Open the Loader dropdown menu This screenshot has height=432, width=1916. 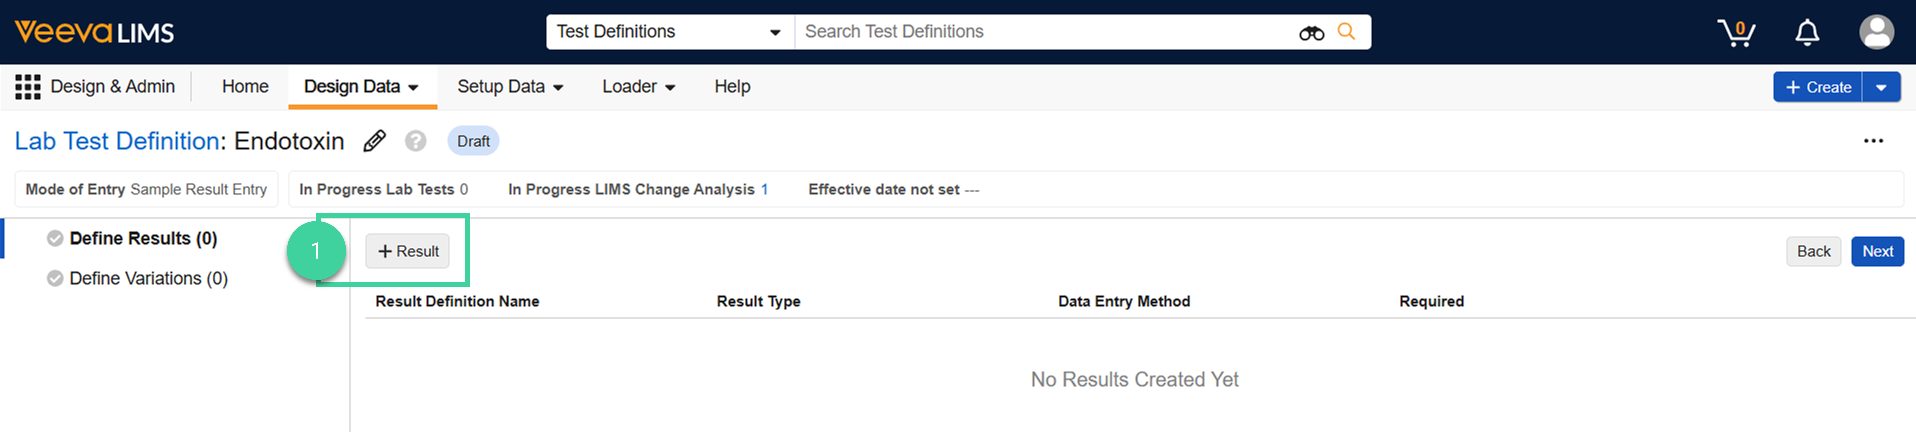(638, 87)
